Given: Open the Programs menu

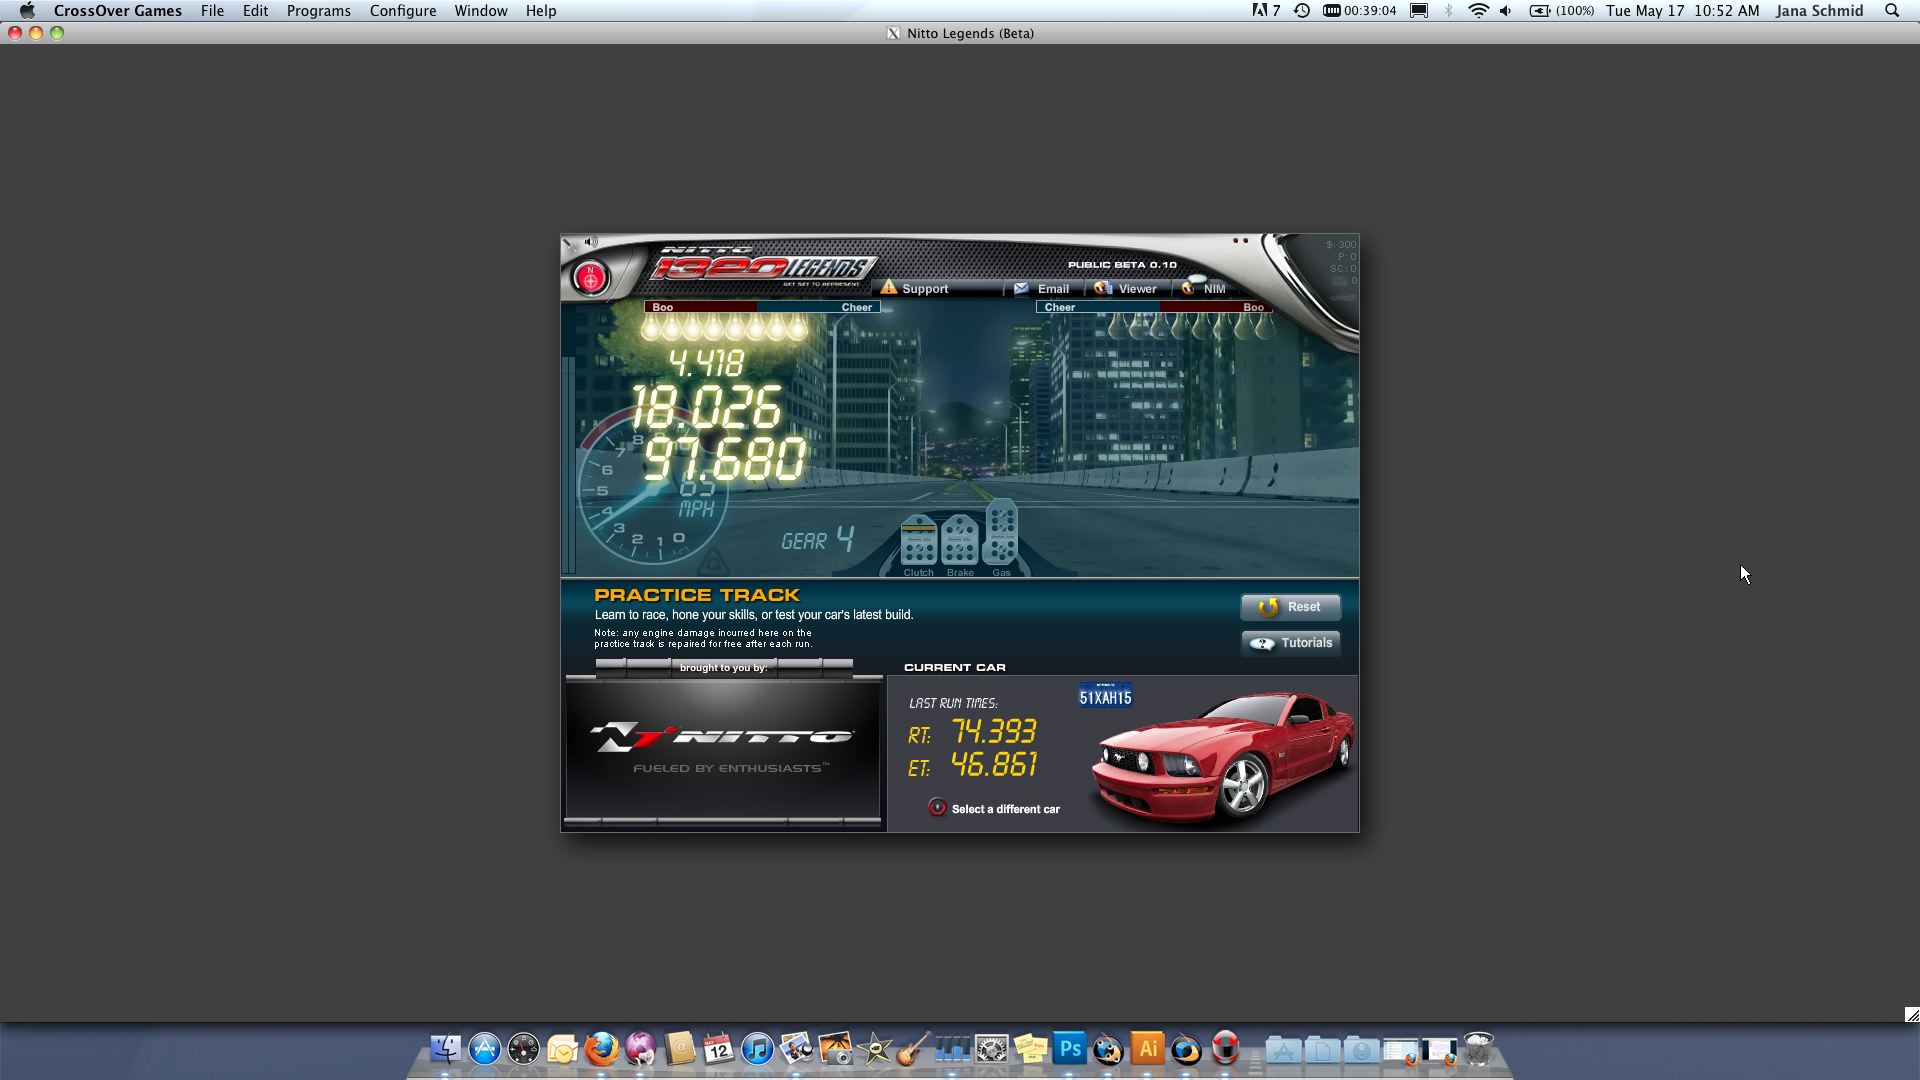Looking at the screenshot, I should pyautogui.click(x=318, y=11).
